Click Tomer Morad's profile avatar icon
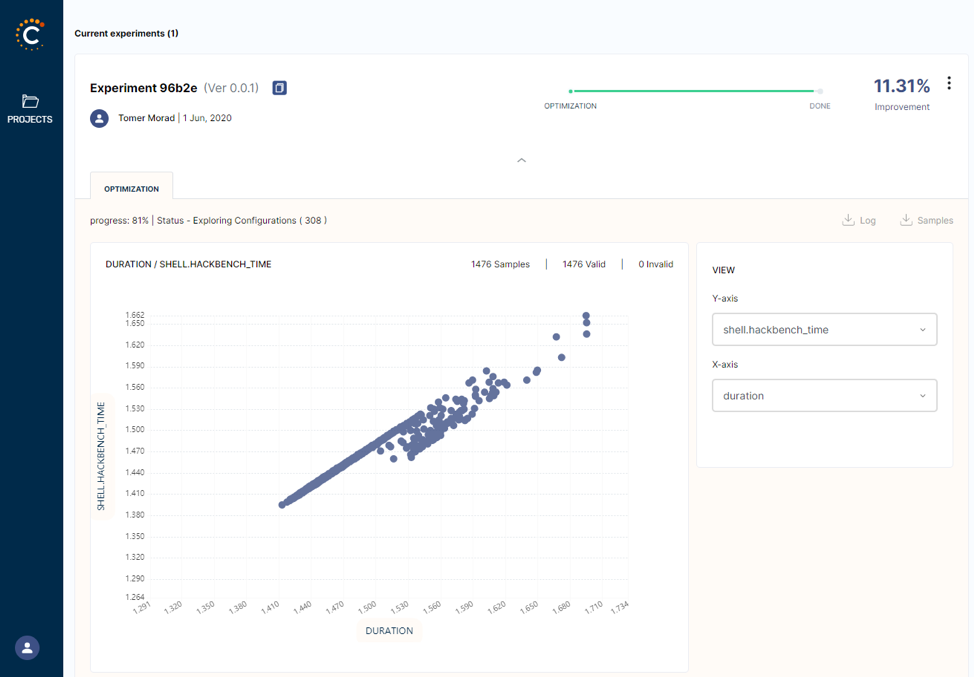974x677 pixels. point(99,118)
